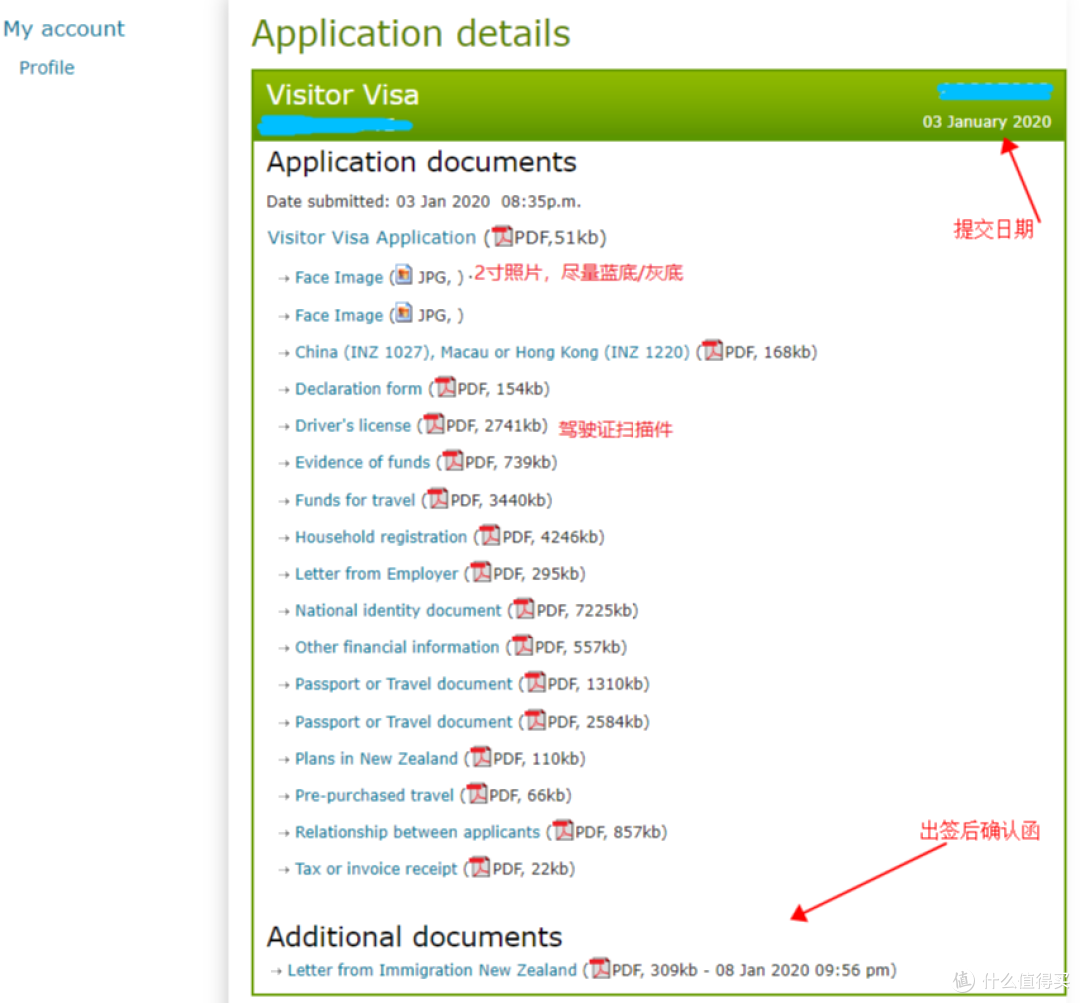Click the JPG icon of the first Face Image
This screenshot has height=1003, width=1080.
click(x=404, y=275)
